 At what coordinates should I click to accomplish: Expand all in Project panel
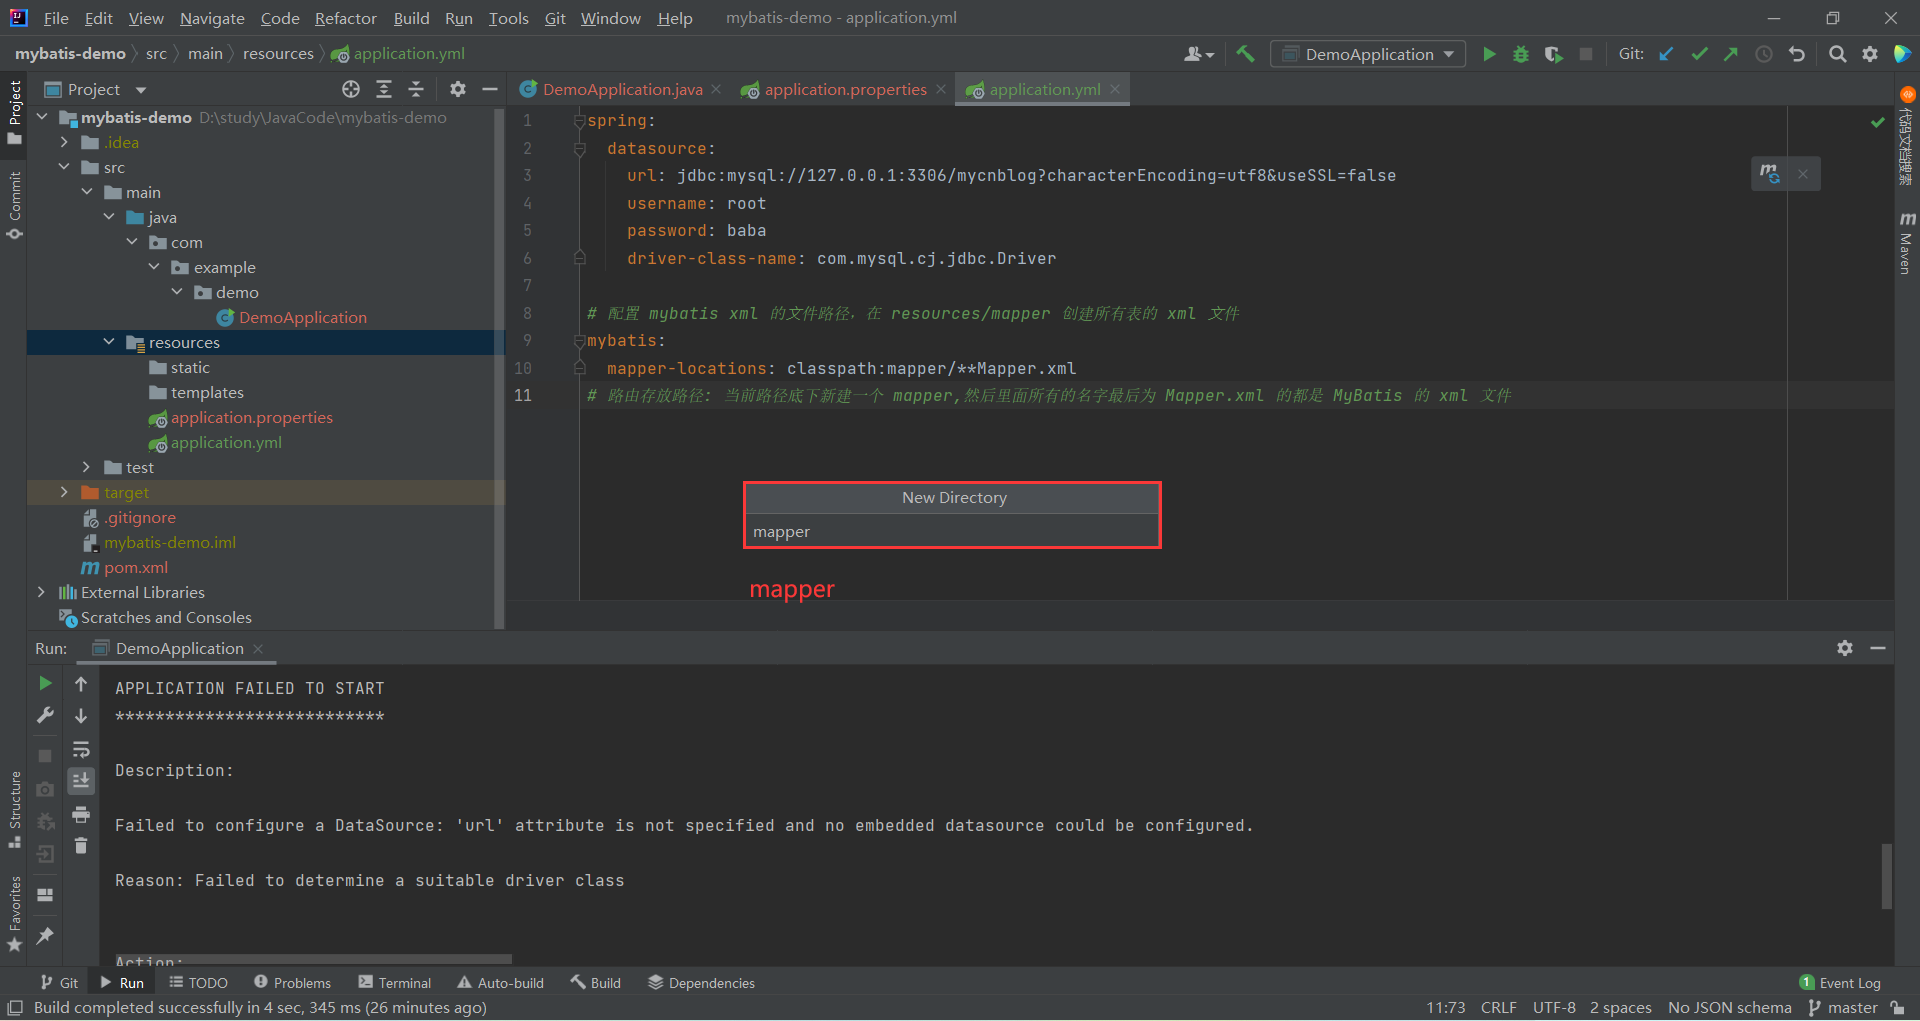384,89
